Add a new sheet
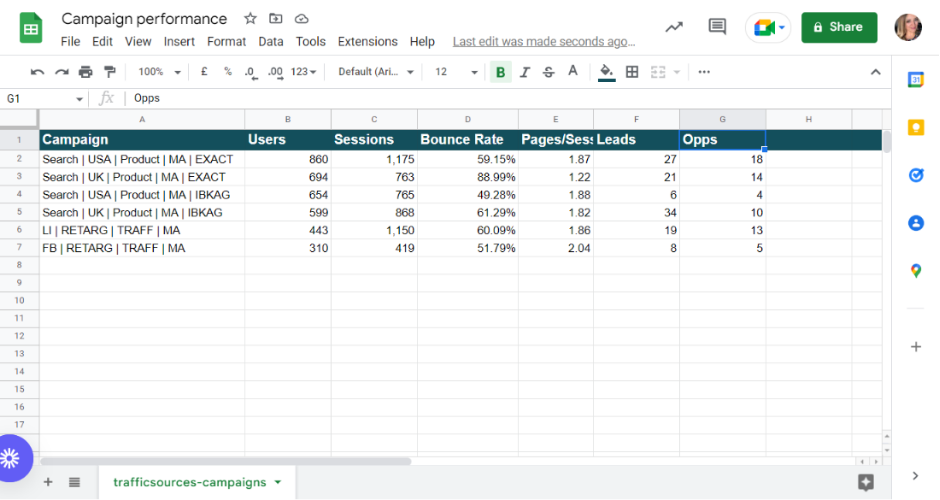The height and width of the screenshot is (500, 940). (48, 482)
